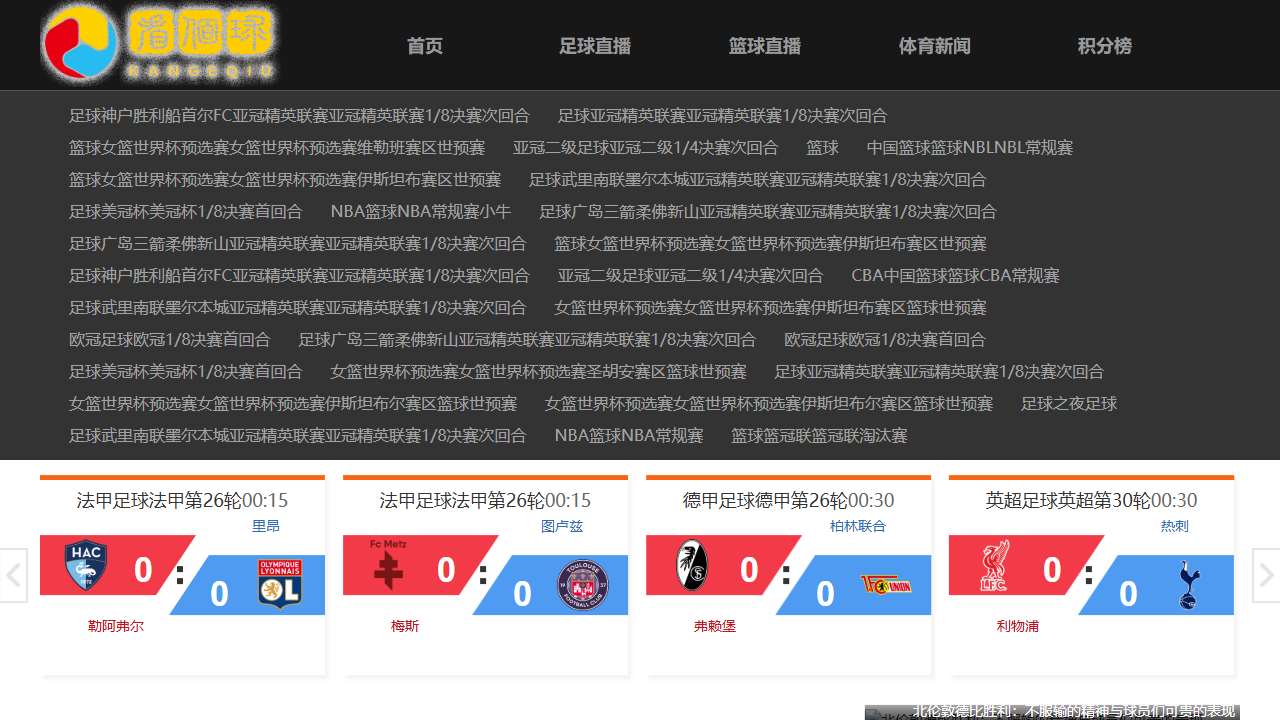This screenshot has height=720, width=1280.
Task: Click the SC Freiburg team crest
Action: [691, 565]
